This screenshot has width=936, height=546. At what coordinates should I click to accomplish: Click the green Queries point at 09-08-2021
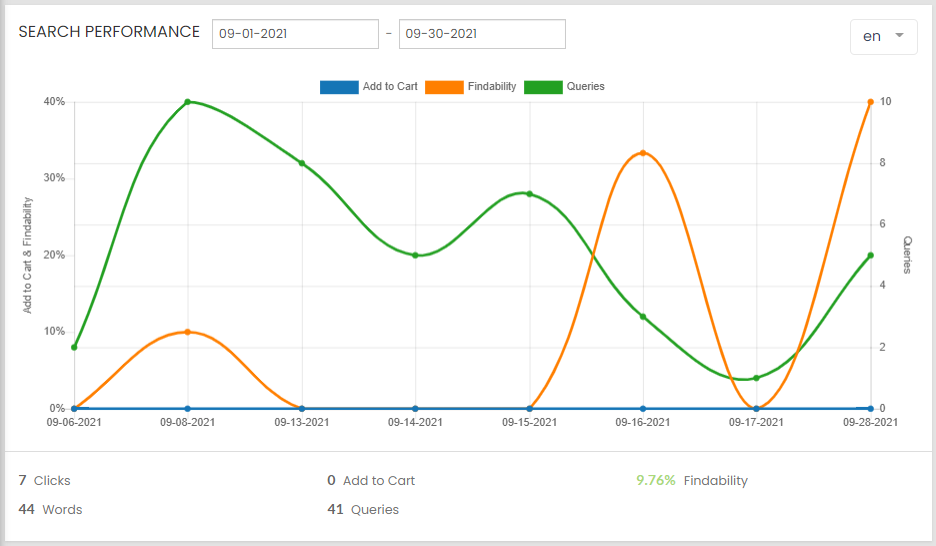coord(187,102)
